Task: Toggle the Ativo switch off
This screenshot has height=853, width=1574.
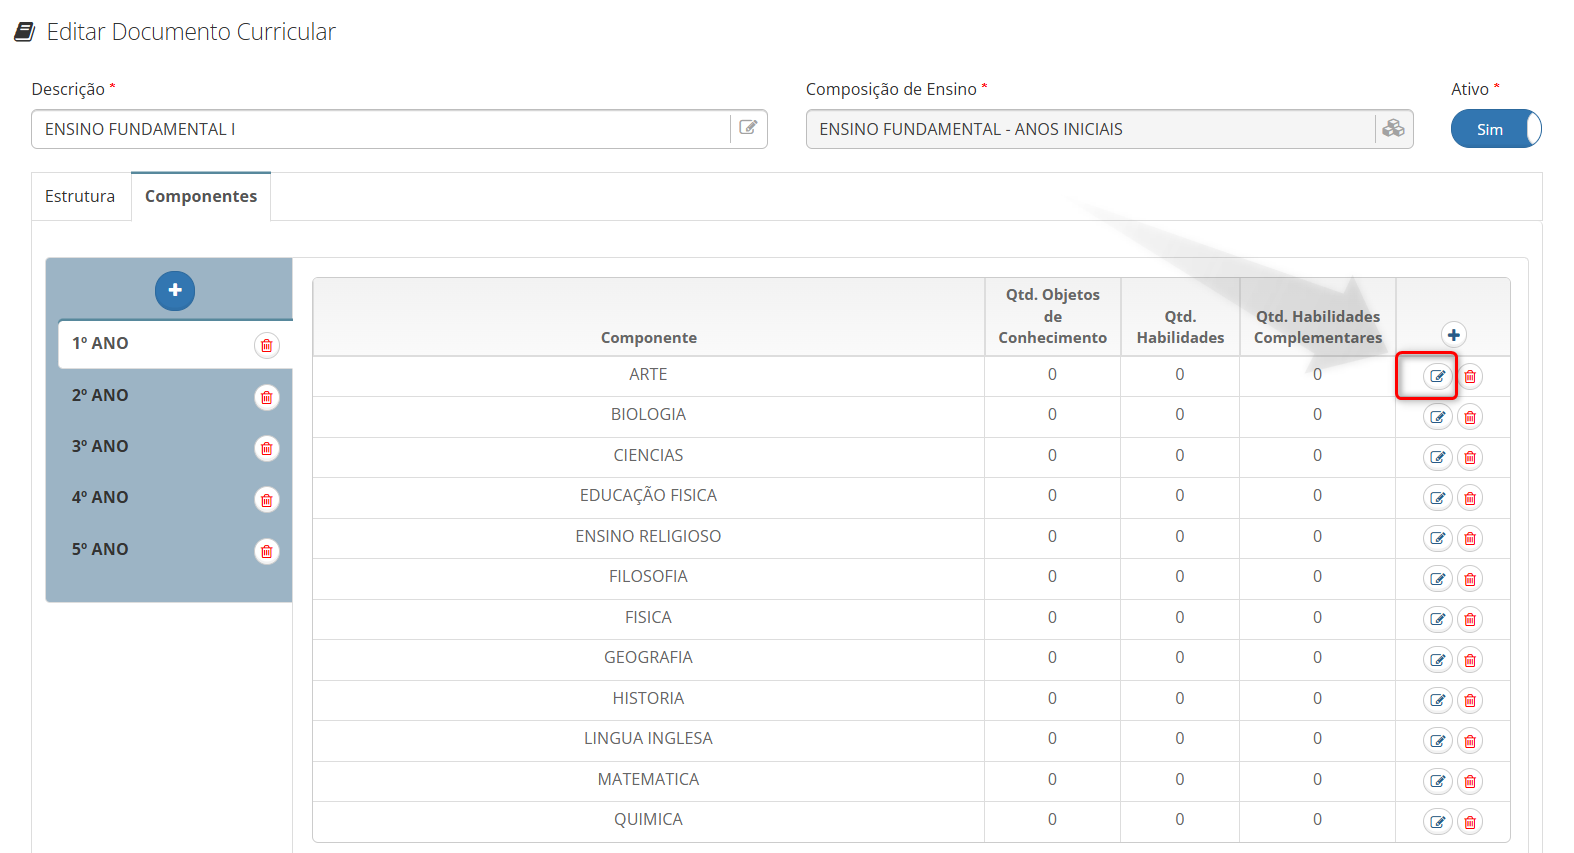Action: coord(1495,129)
